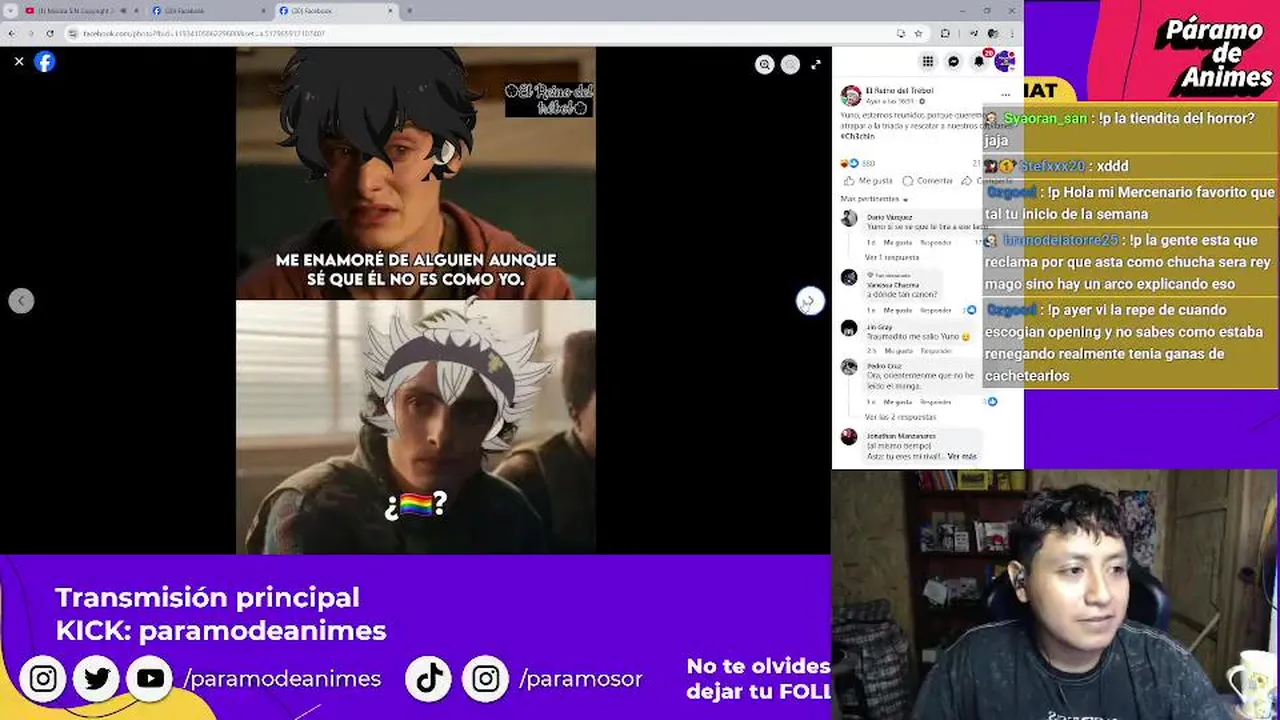This screenshot has width=1280, height=720.
Task: Click Me gusta under Dario Vazquez comment
Action: coord(898,242)
